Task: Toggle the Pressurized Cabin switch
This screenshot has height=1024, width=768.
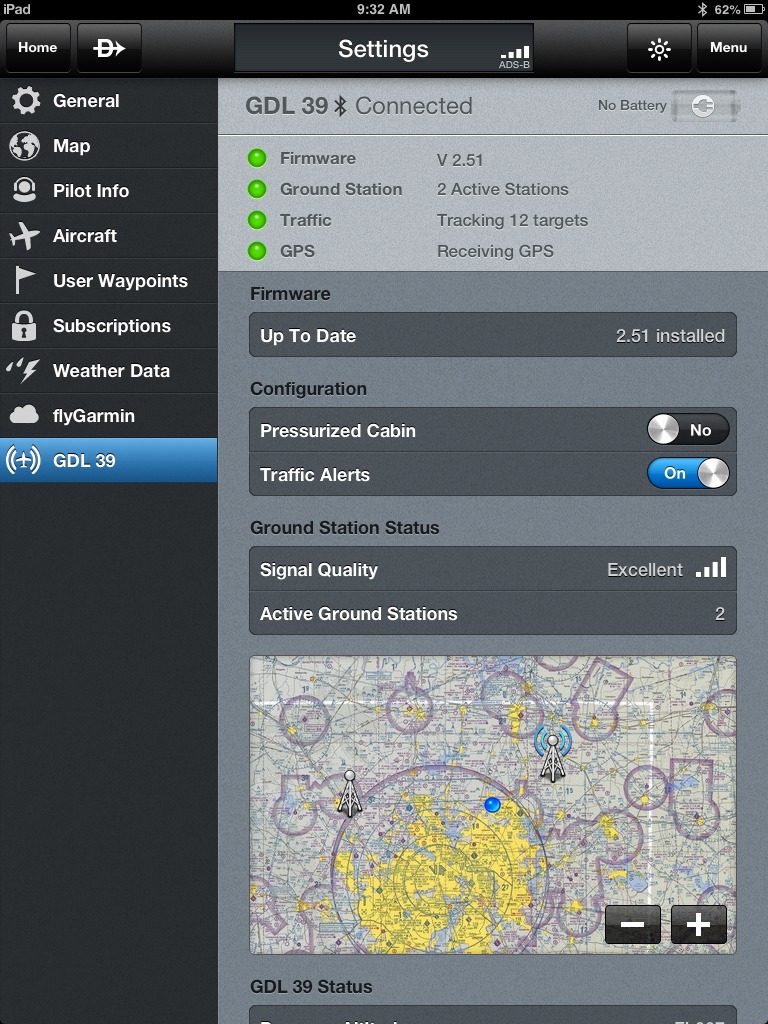Action: click(688, 430)
